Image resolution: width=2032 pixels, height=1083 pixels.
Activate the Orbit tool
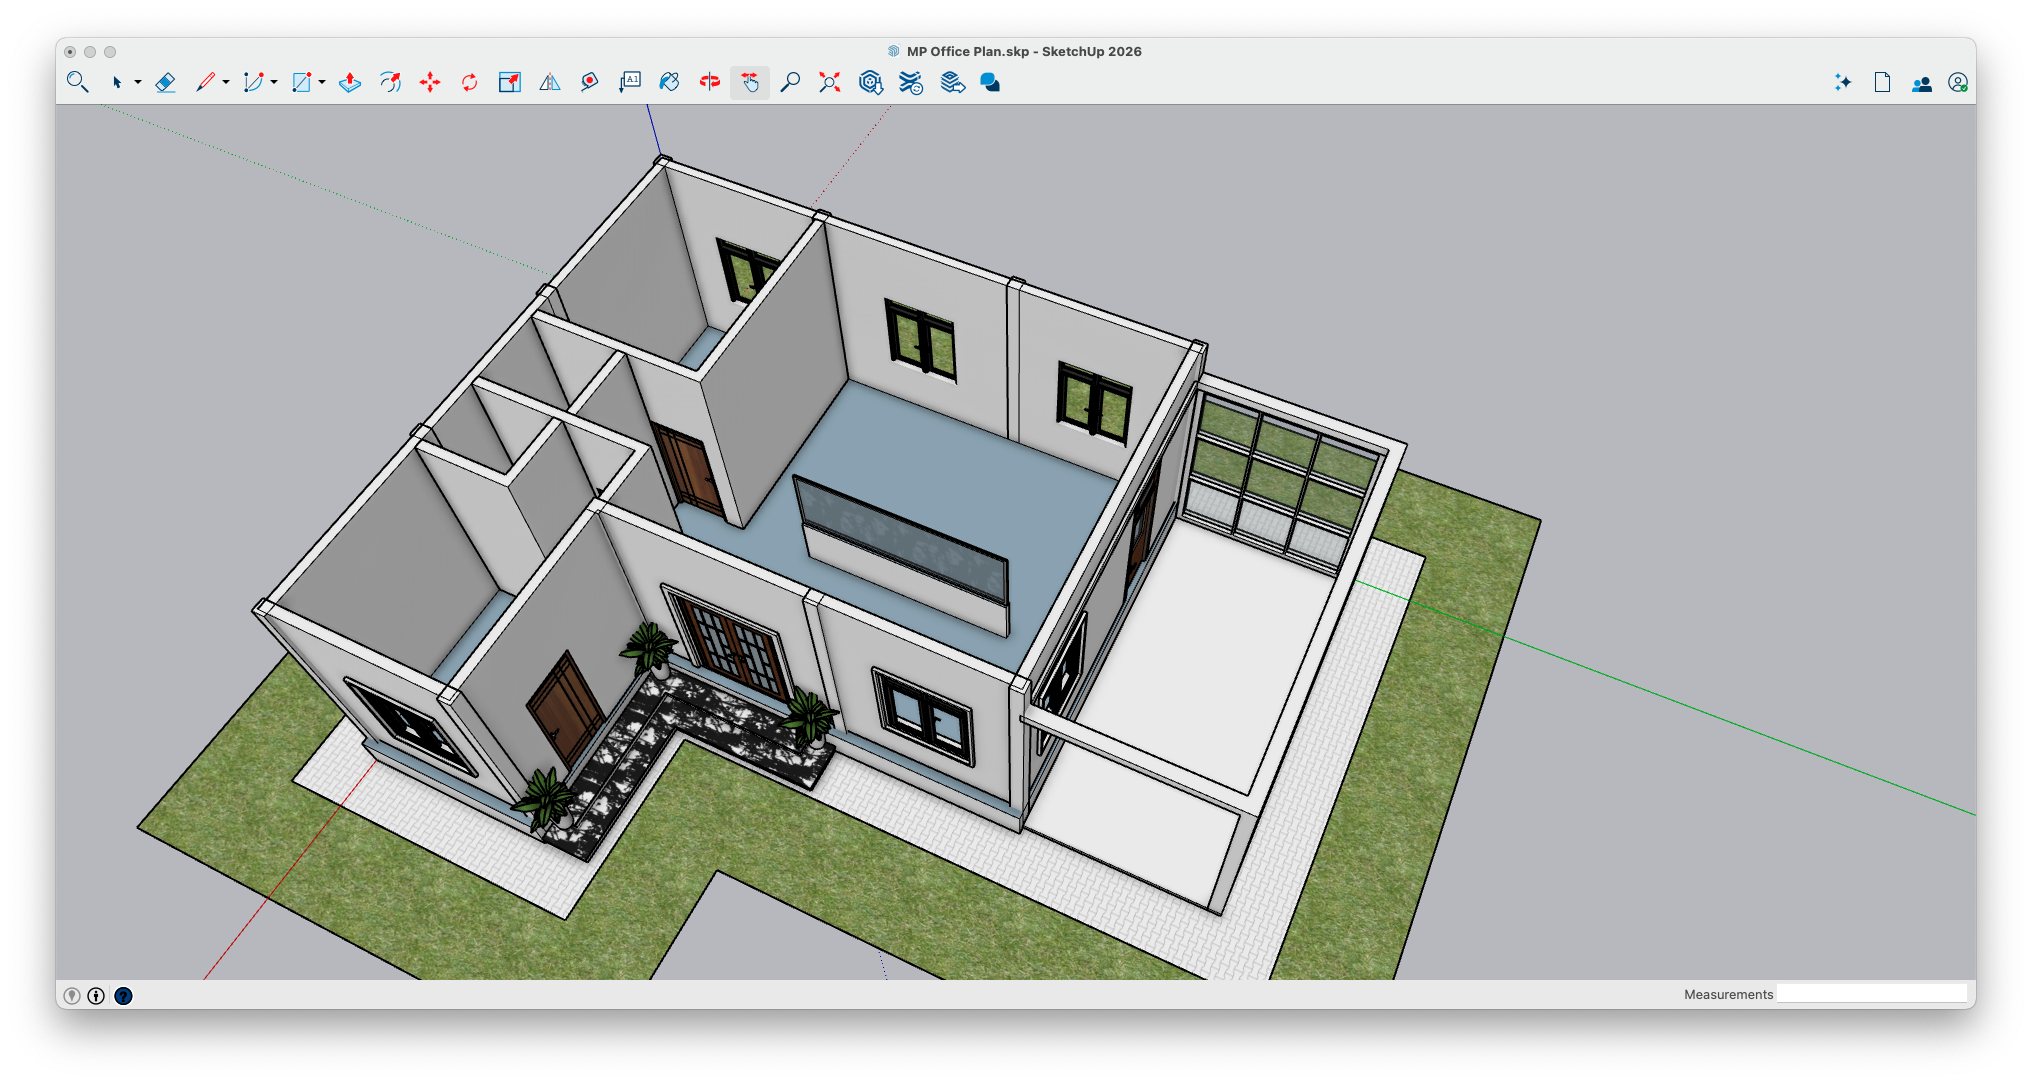[x=709, y=82]
